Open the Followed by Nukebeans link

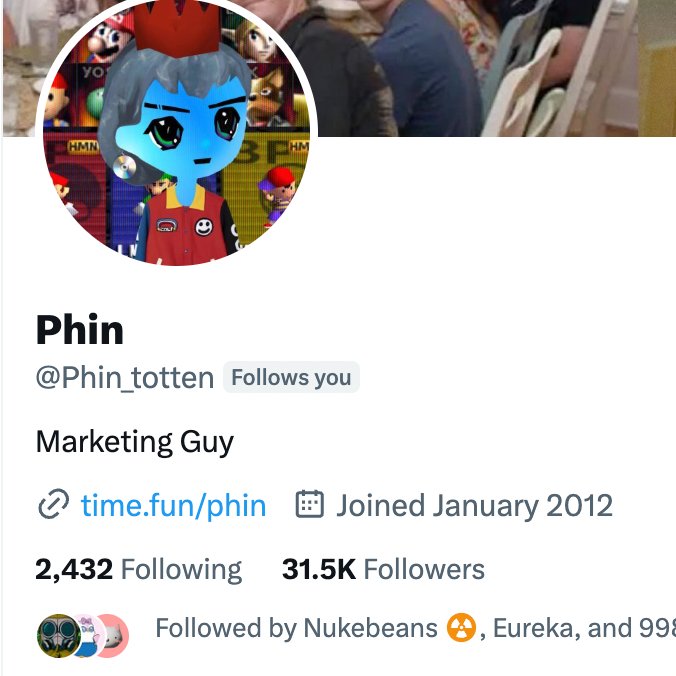tap(296, 628)
